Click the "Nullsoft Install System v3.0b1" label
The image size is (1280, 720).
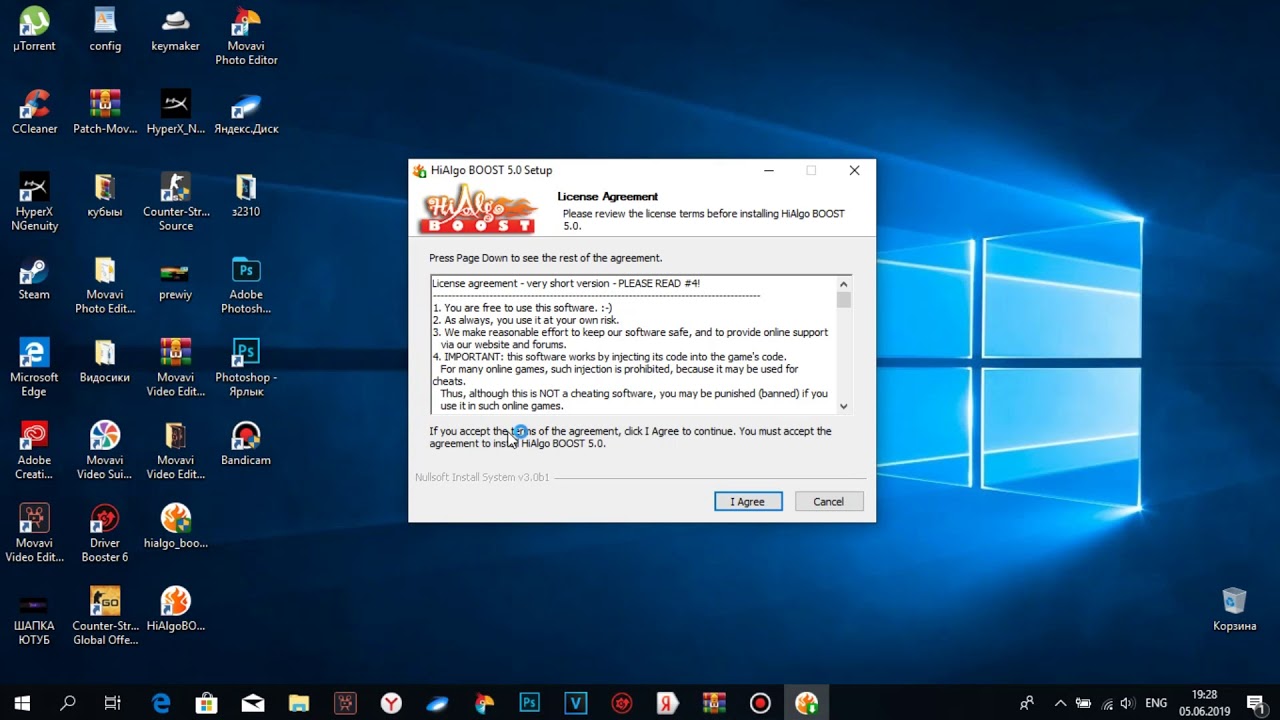pyautogui.click(x=482, y=478)
